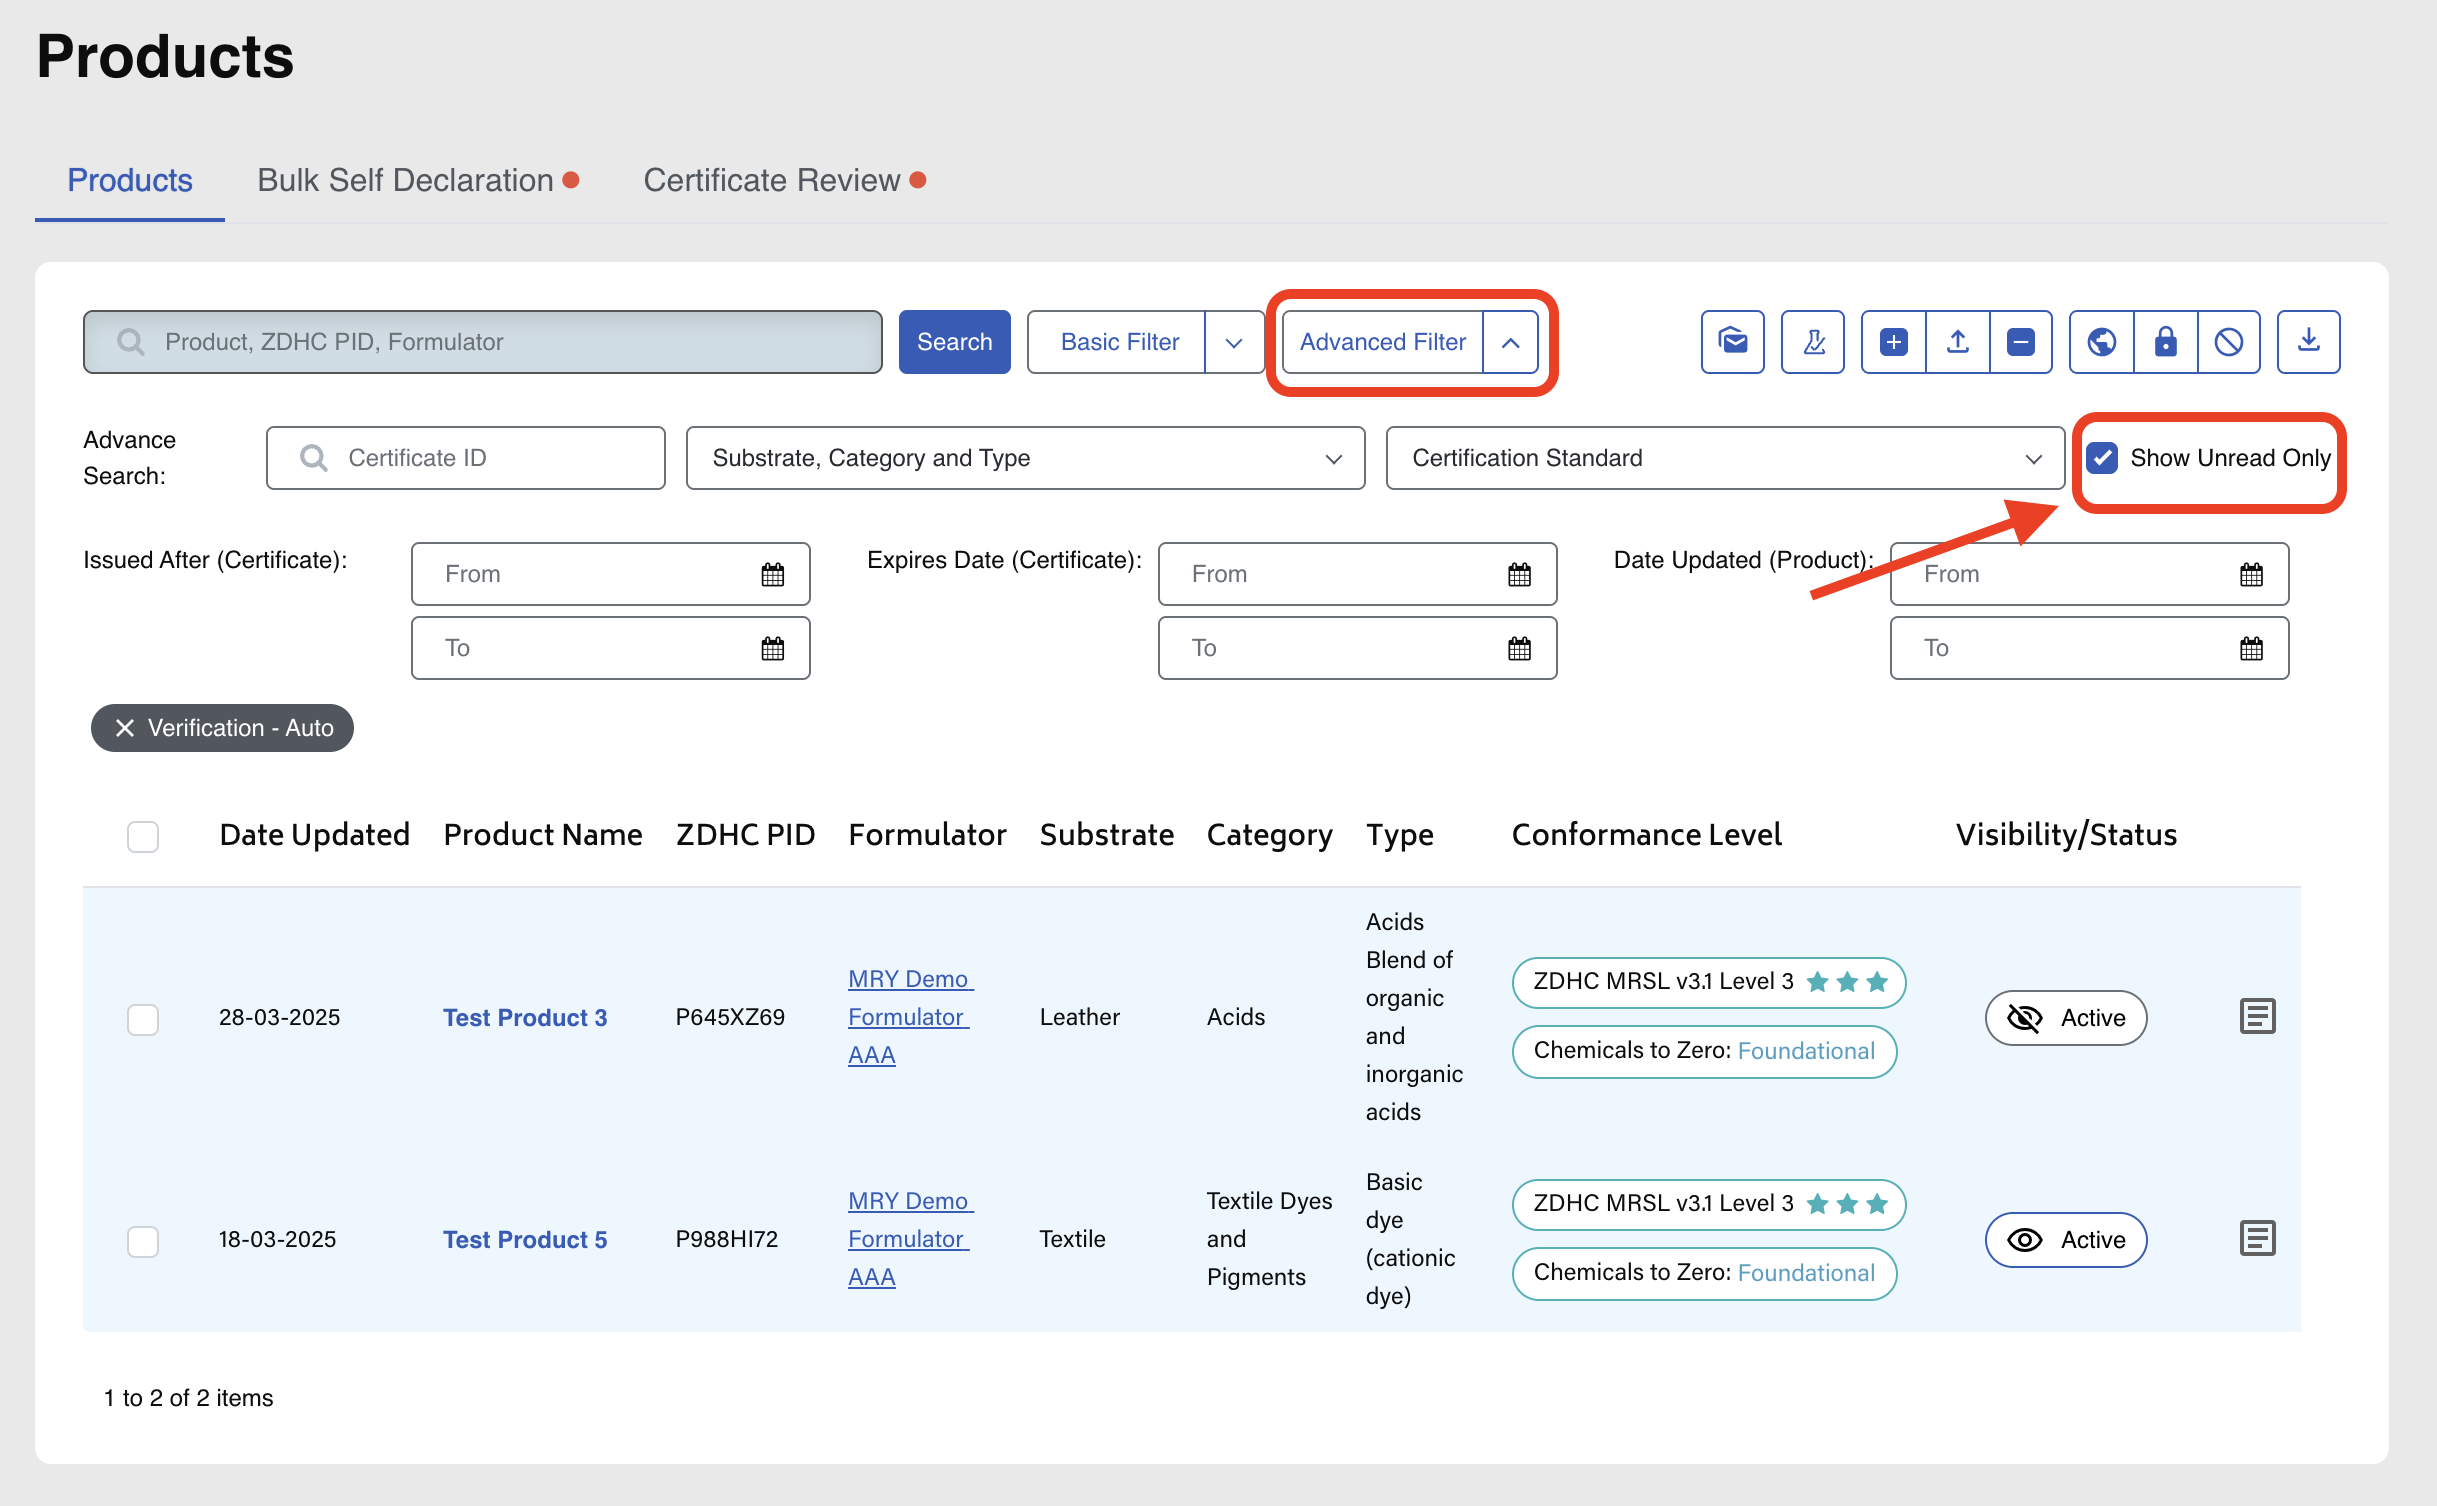This screenshot has width=2437, height=1506.
Task: Click the prohibited circle-slash icon
Action: [x=2229, y=342]
